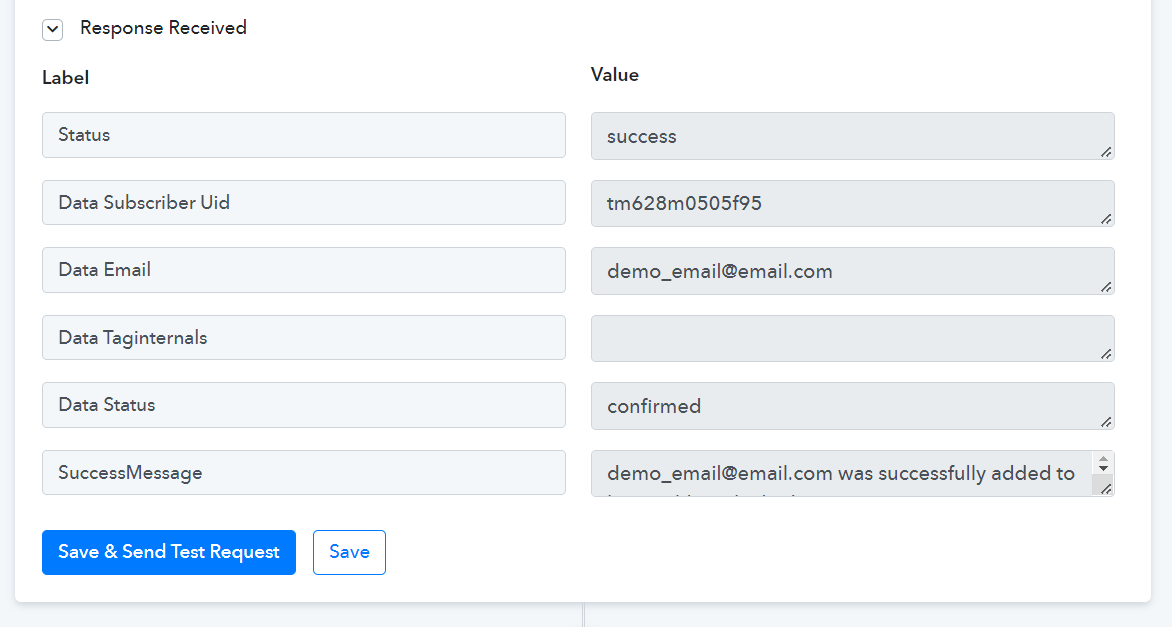Screen dimensions: 1172x627
Task: Click the Data Email label field
Action: [303, 270]
